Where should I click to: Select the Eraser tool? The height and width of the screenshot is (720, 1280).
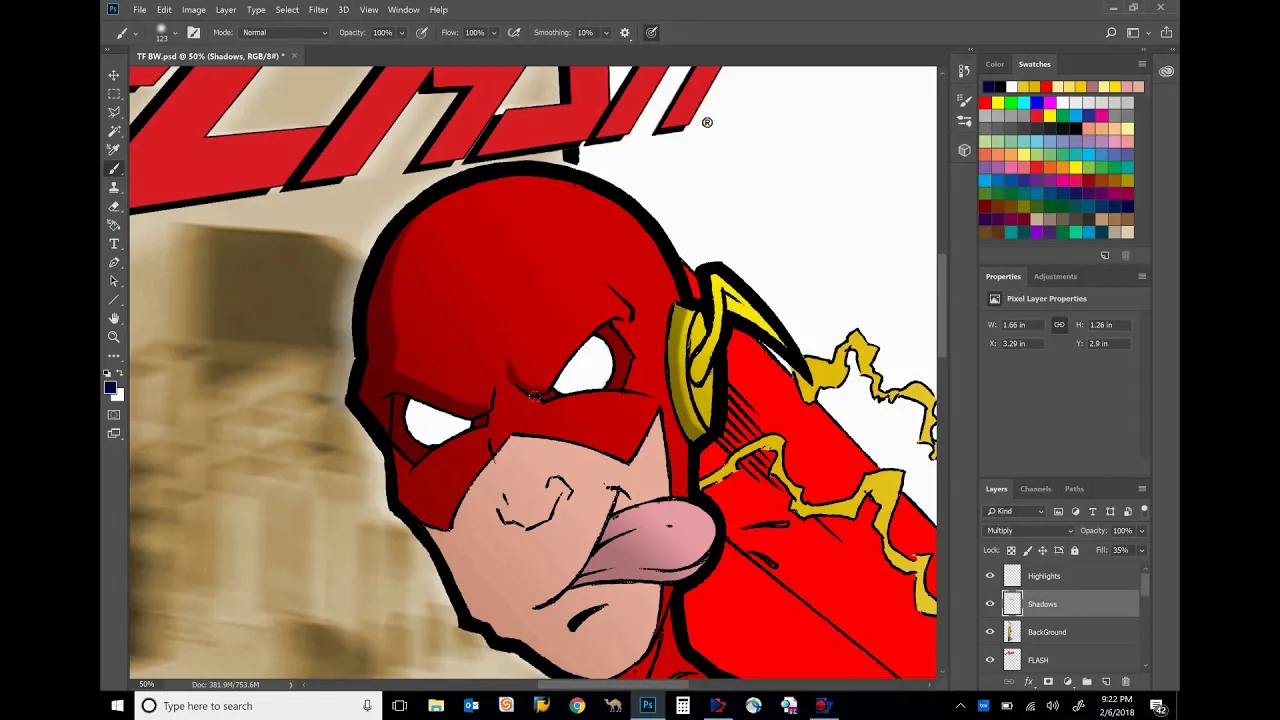[114, 206]
